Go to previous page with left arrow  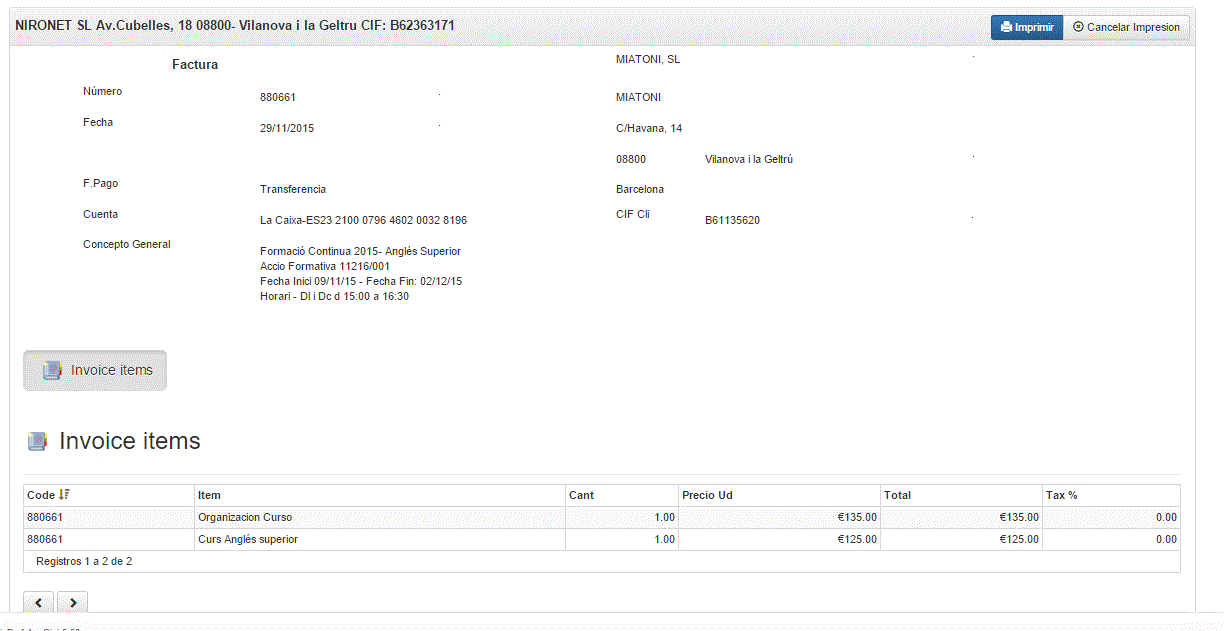pos(38,602)
